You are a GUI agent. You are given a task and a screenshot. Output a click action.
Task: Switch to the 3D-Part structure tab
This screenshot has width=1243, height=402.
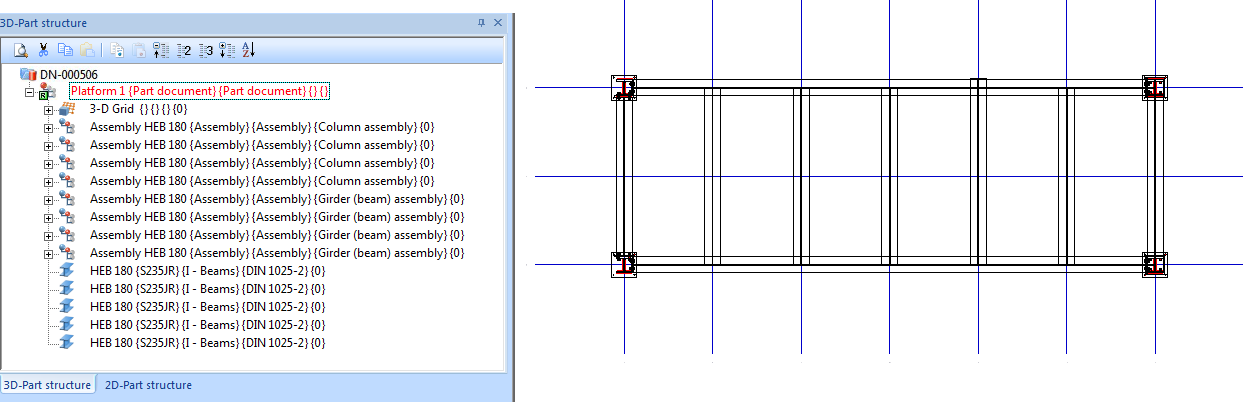tap(48, 385)
